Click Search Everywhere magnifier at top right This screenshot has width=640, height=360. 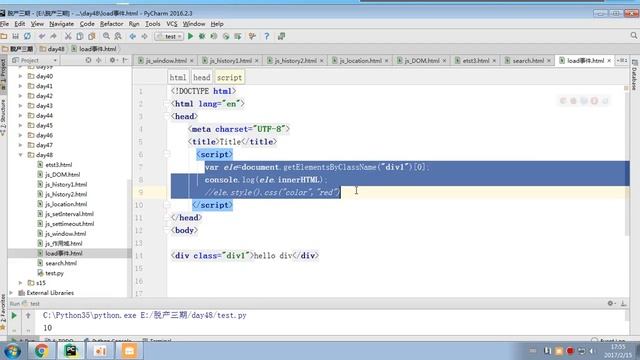coord(633,36)
